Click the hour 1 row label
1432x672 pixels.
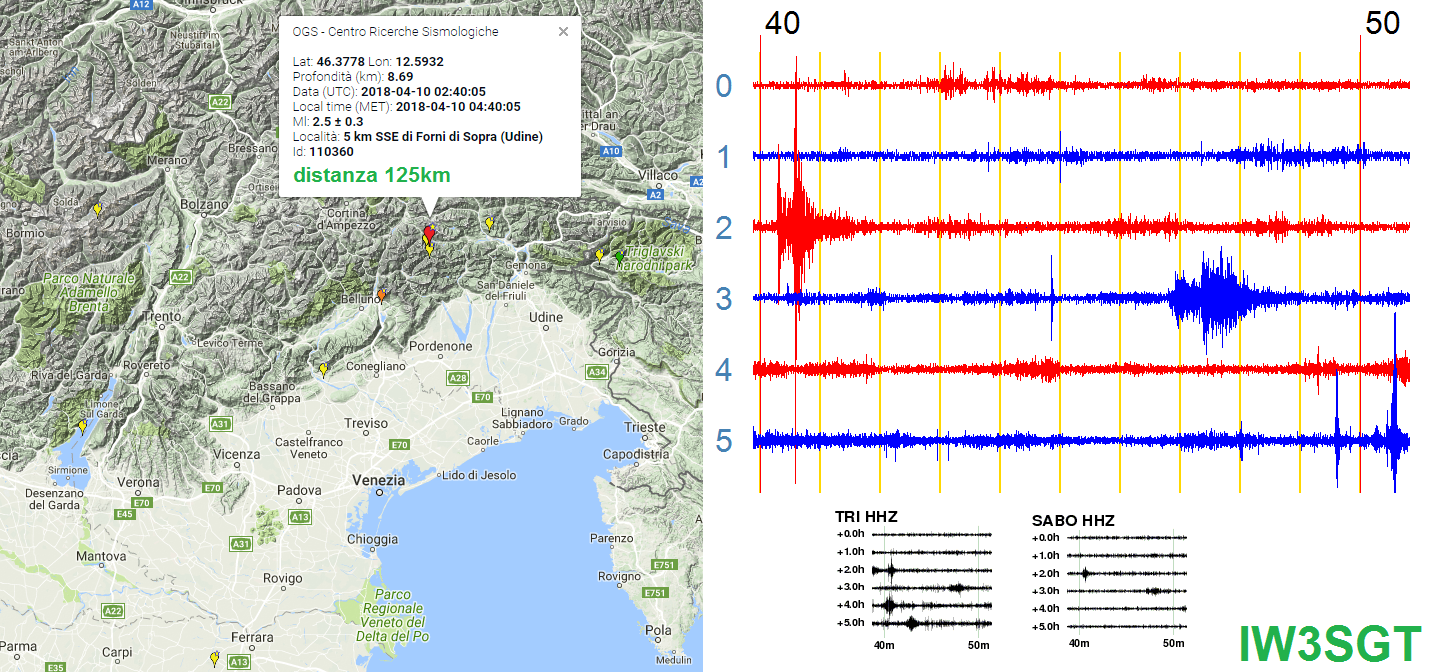pyautogui.click(x=724, y=157)
